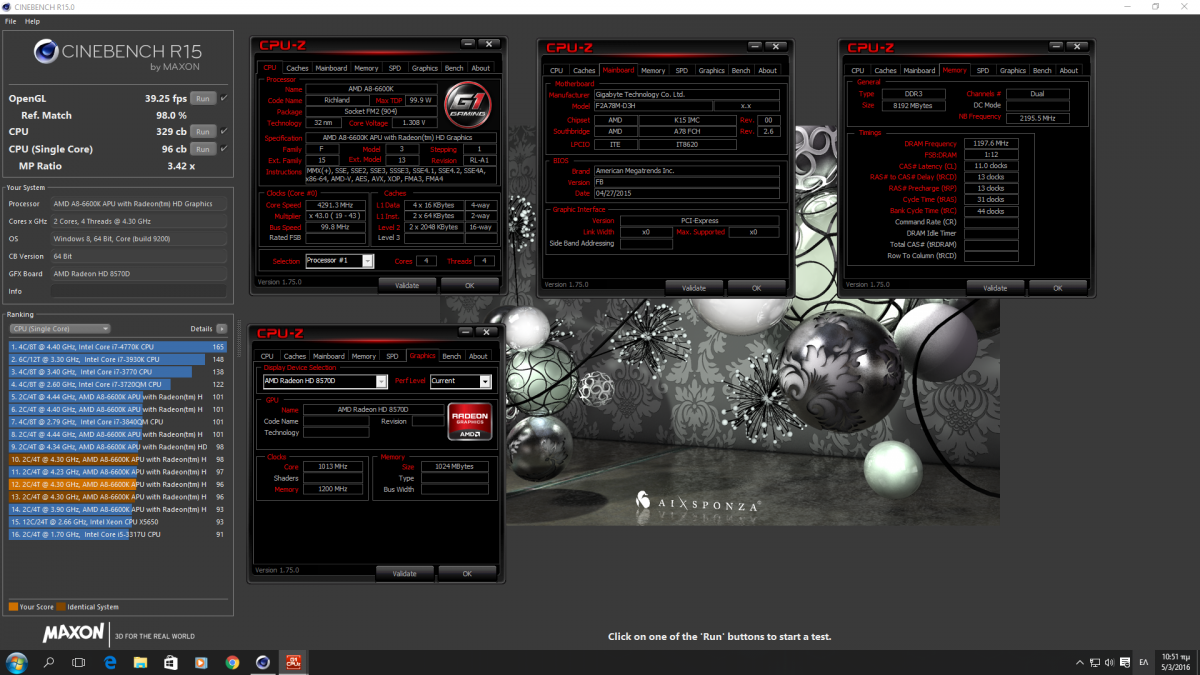
Task: Click the CB Version field showing 64 Bit
Action: [140, 256]
